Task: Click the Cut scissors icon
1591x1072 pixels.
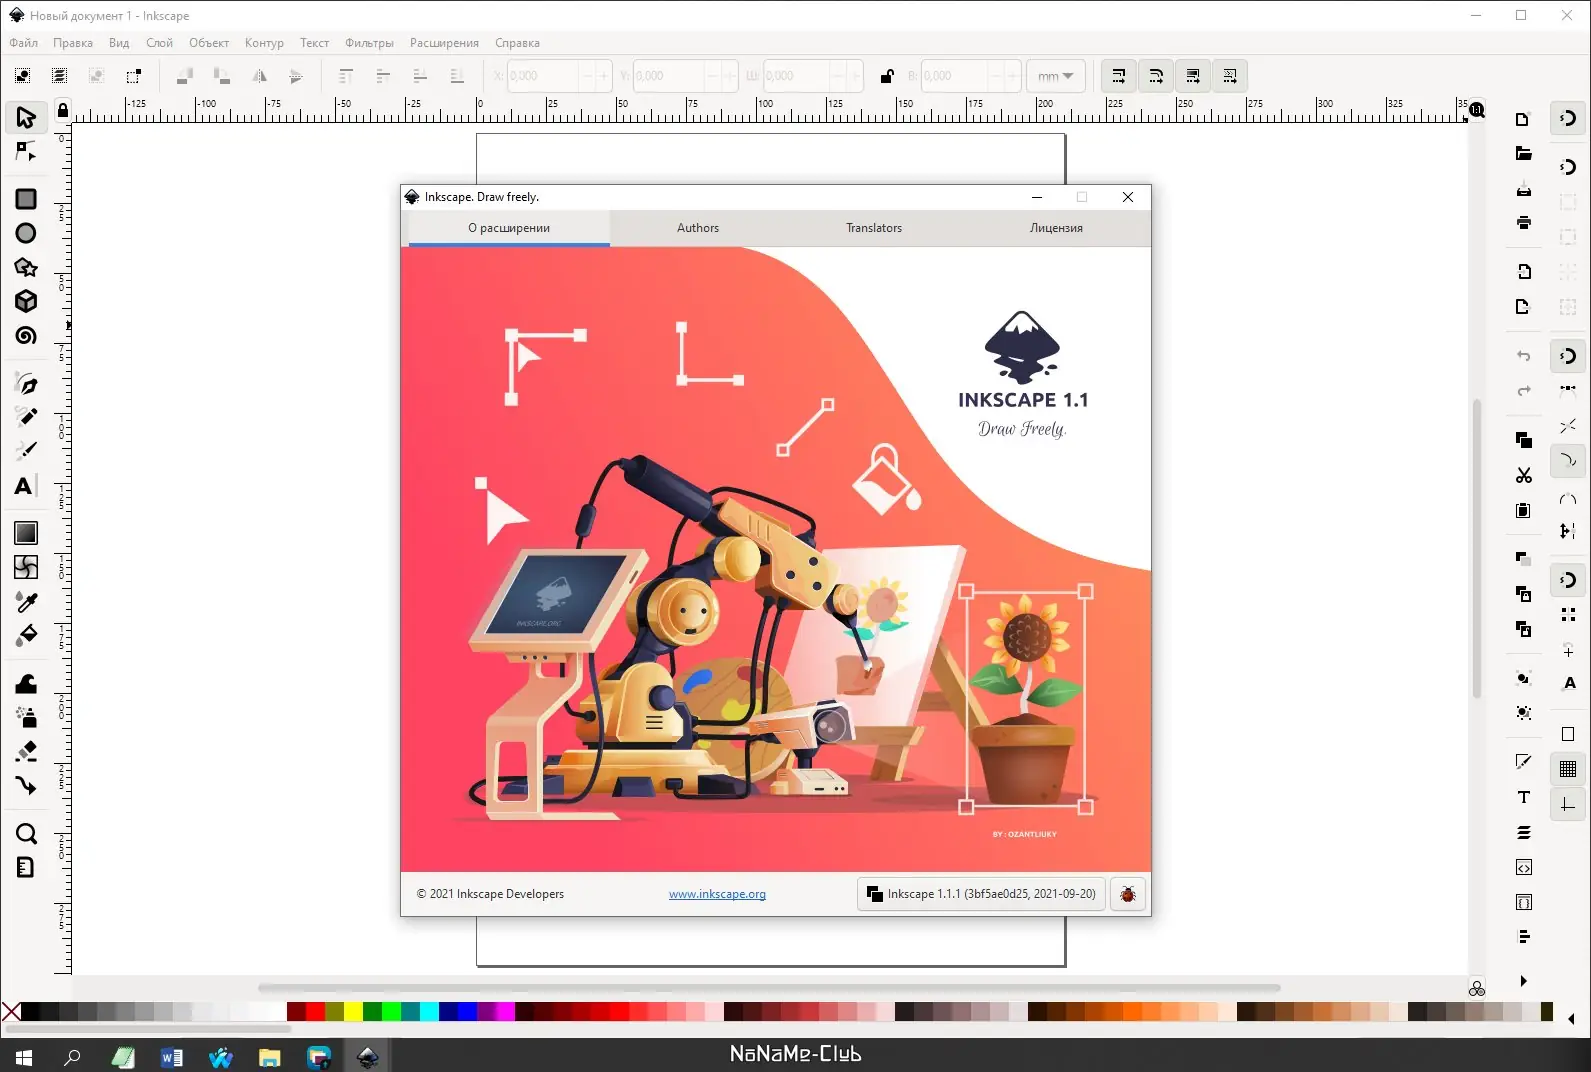Action: coord(1523,475)
